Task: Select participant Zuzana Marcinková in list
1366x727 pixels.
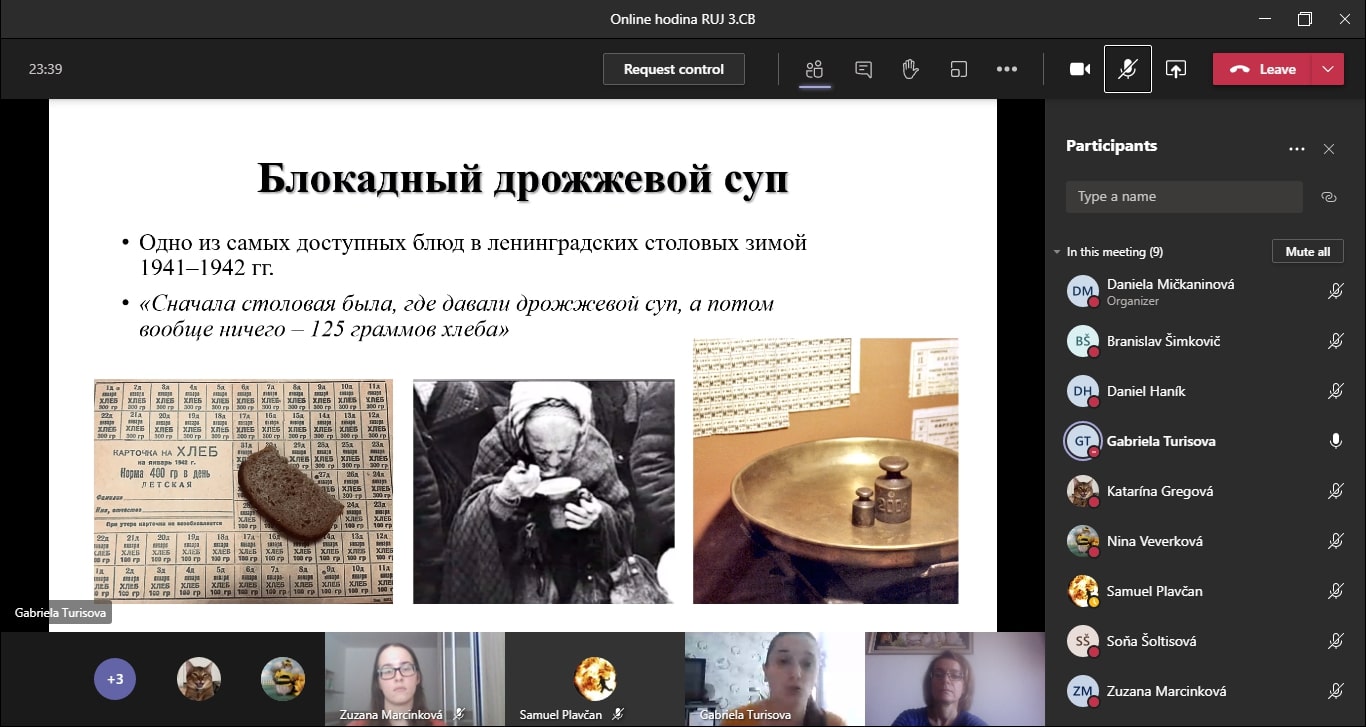Action: pos(1205,691)
